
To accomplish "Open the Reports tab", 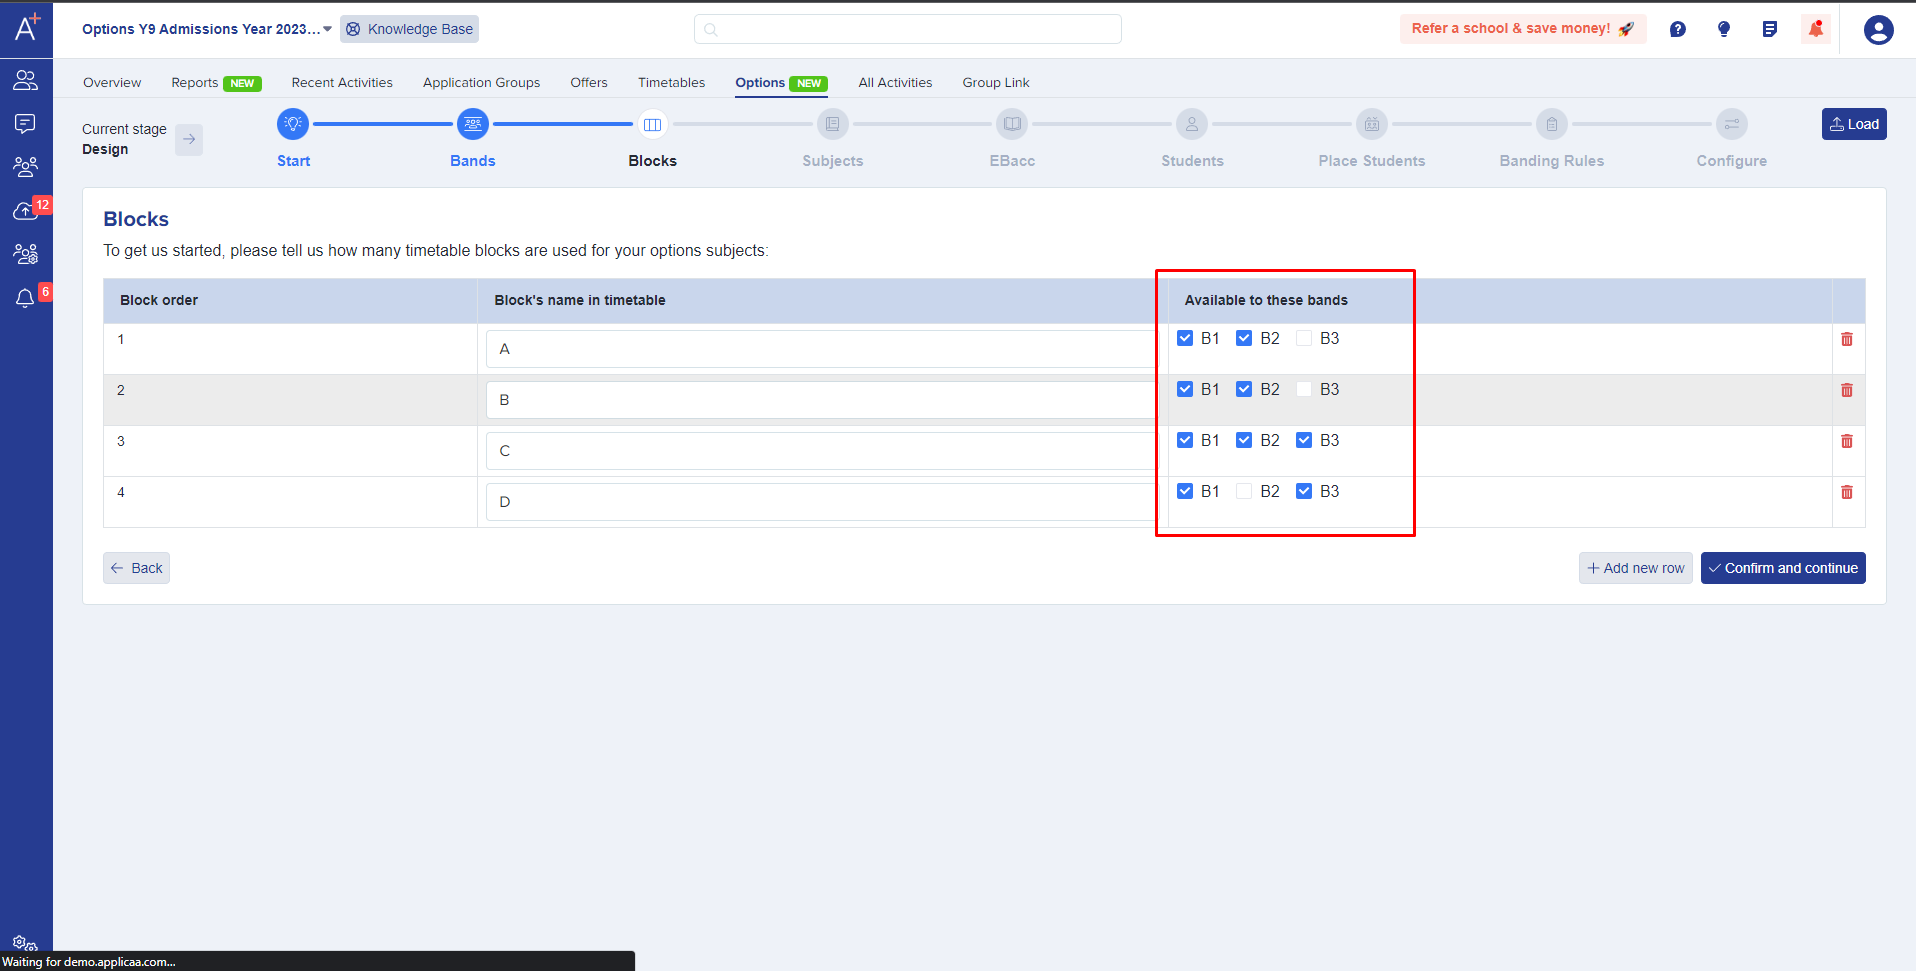I will click(216, 83).
